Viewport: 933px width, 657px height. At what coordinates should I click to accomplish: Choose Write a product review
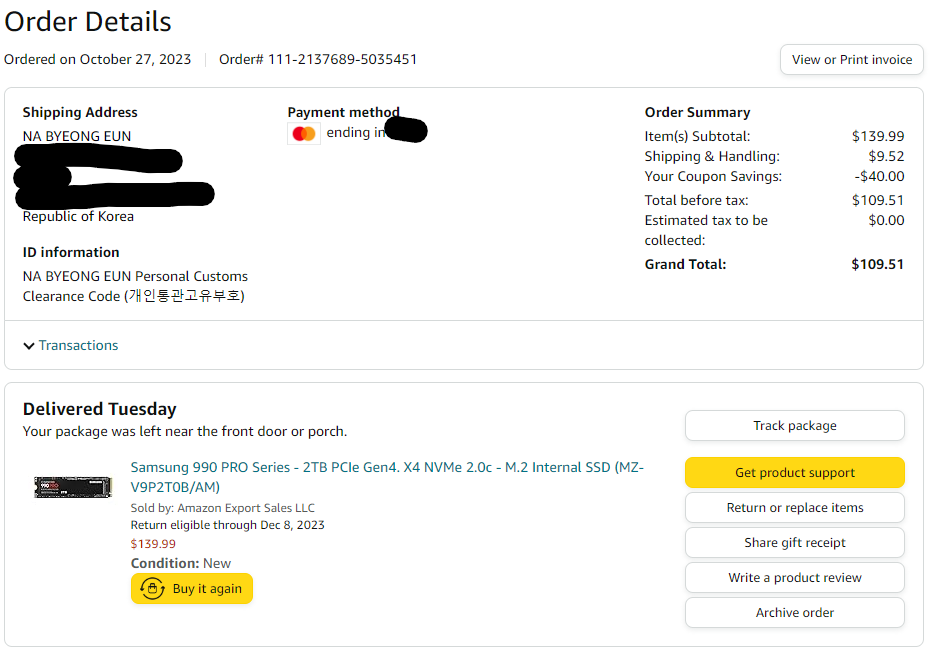point(794,578)
